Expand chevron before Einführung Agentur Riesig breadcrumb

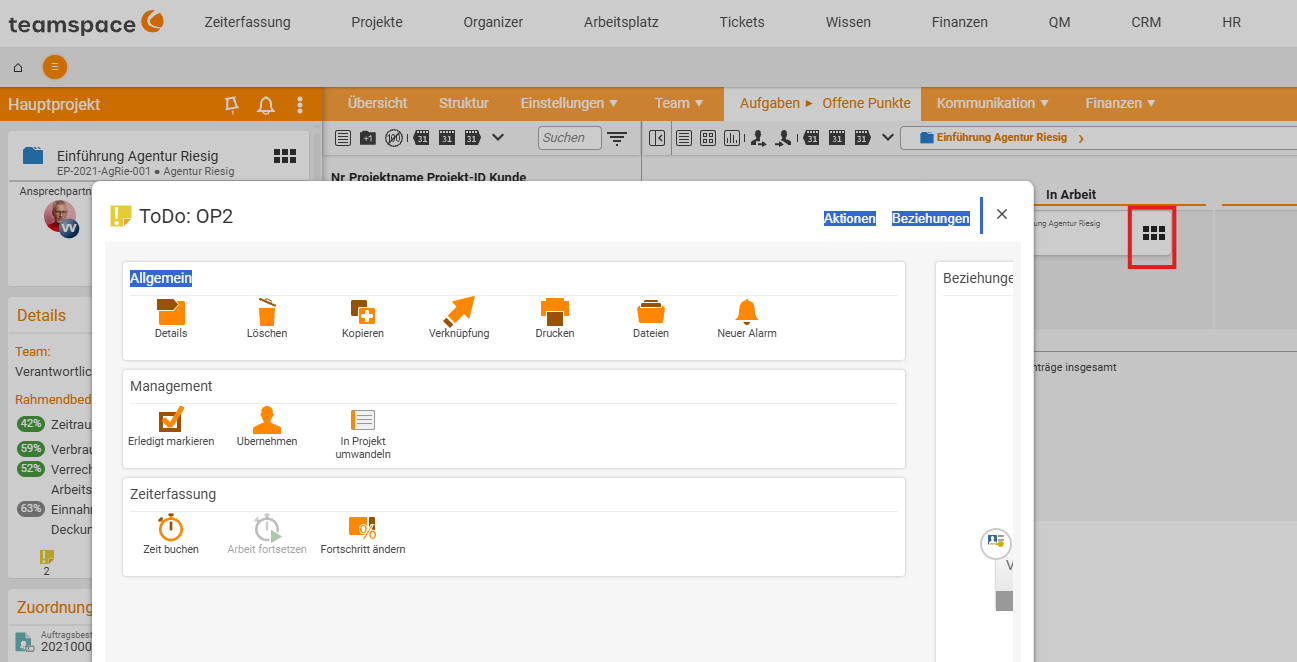click(x=888, y=138)
